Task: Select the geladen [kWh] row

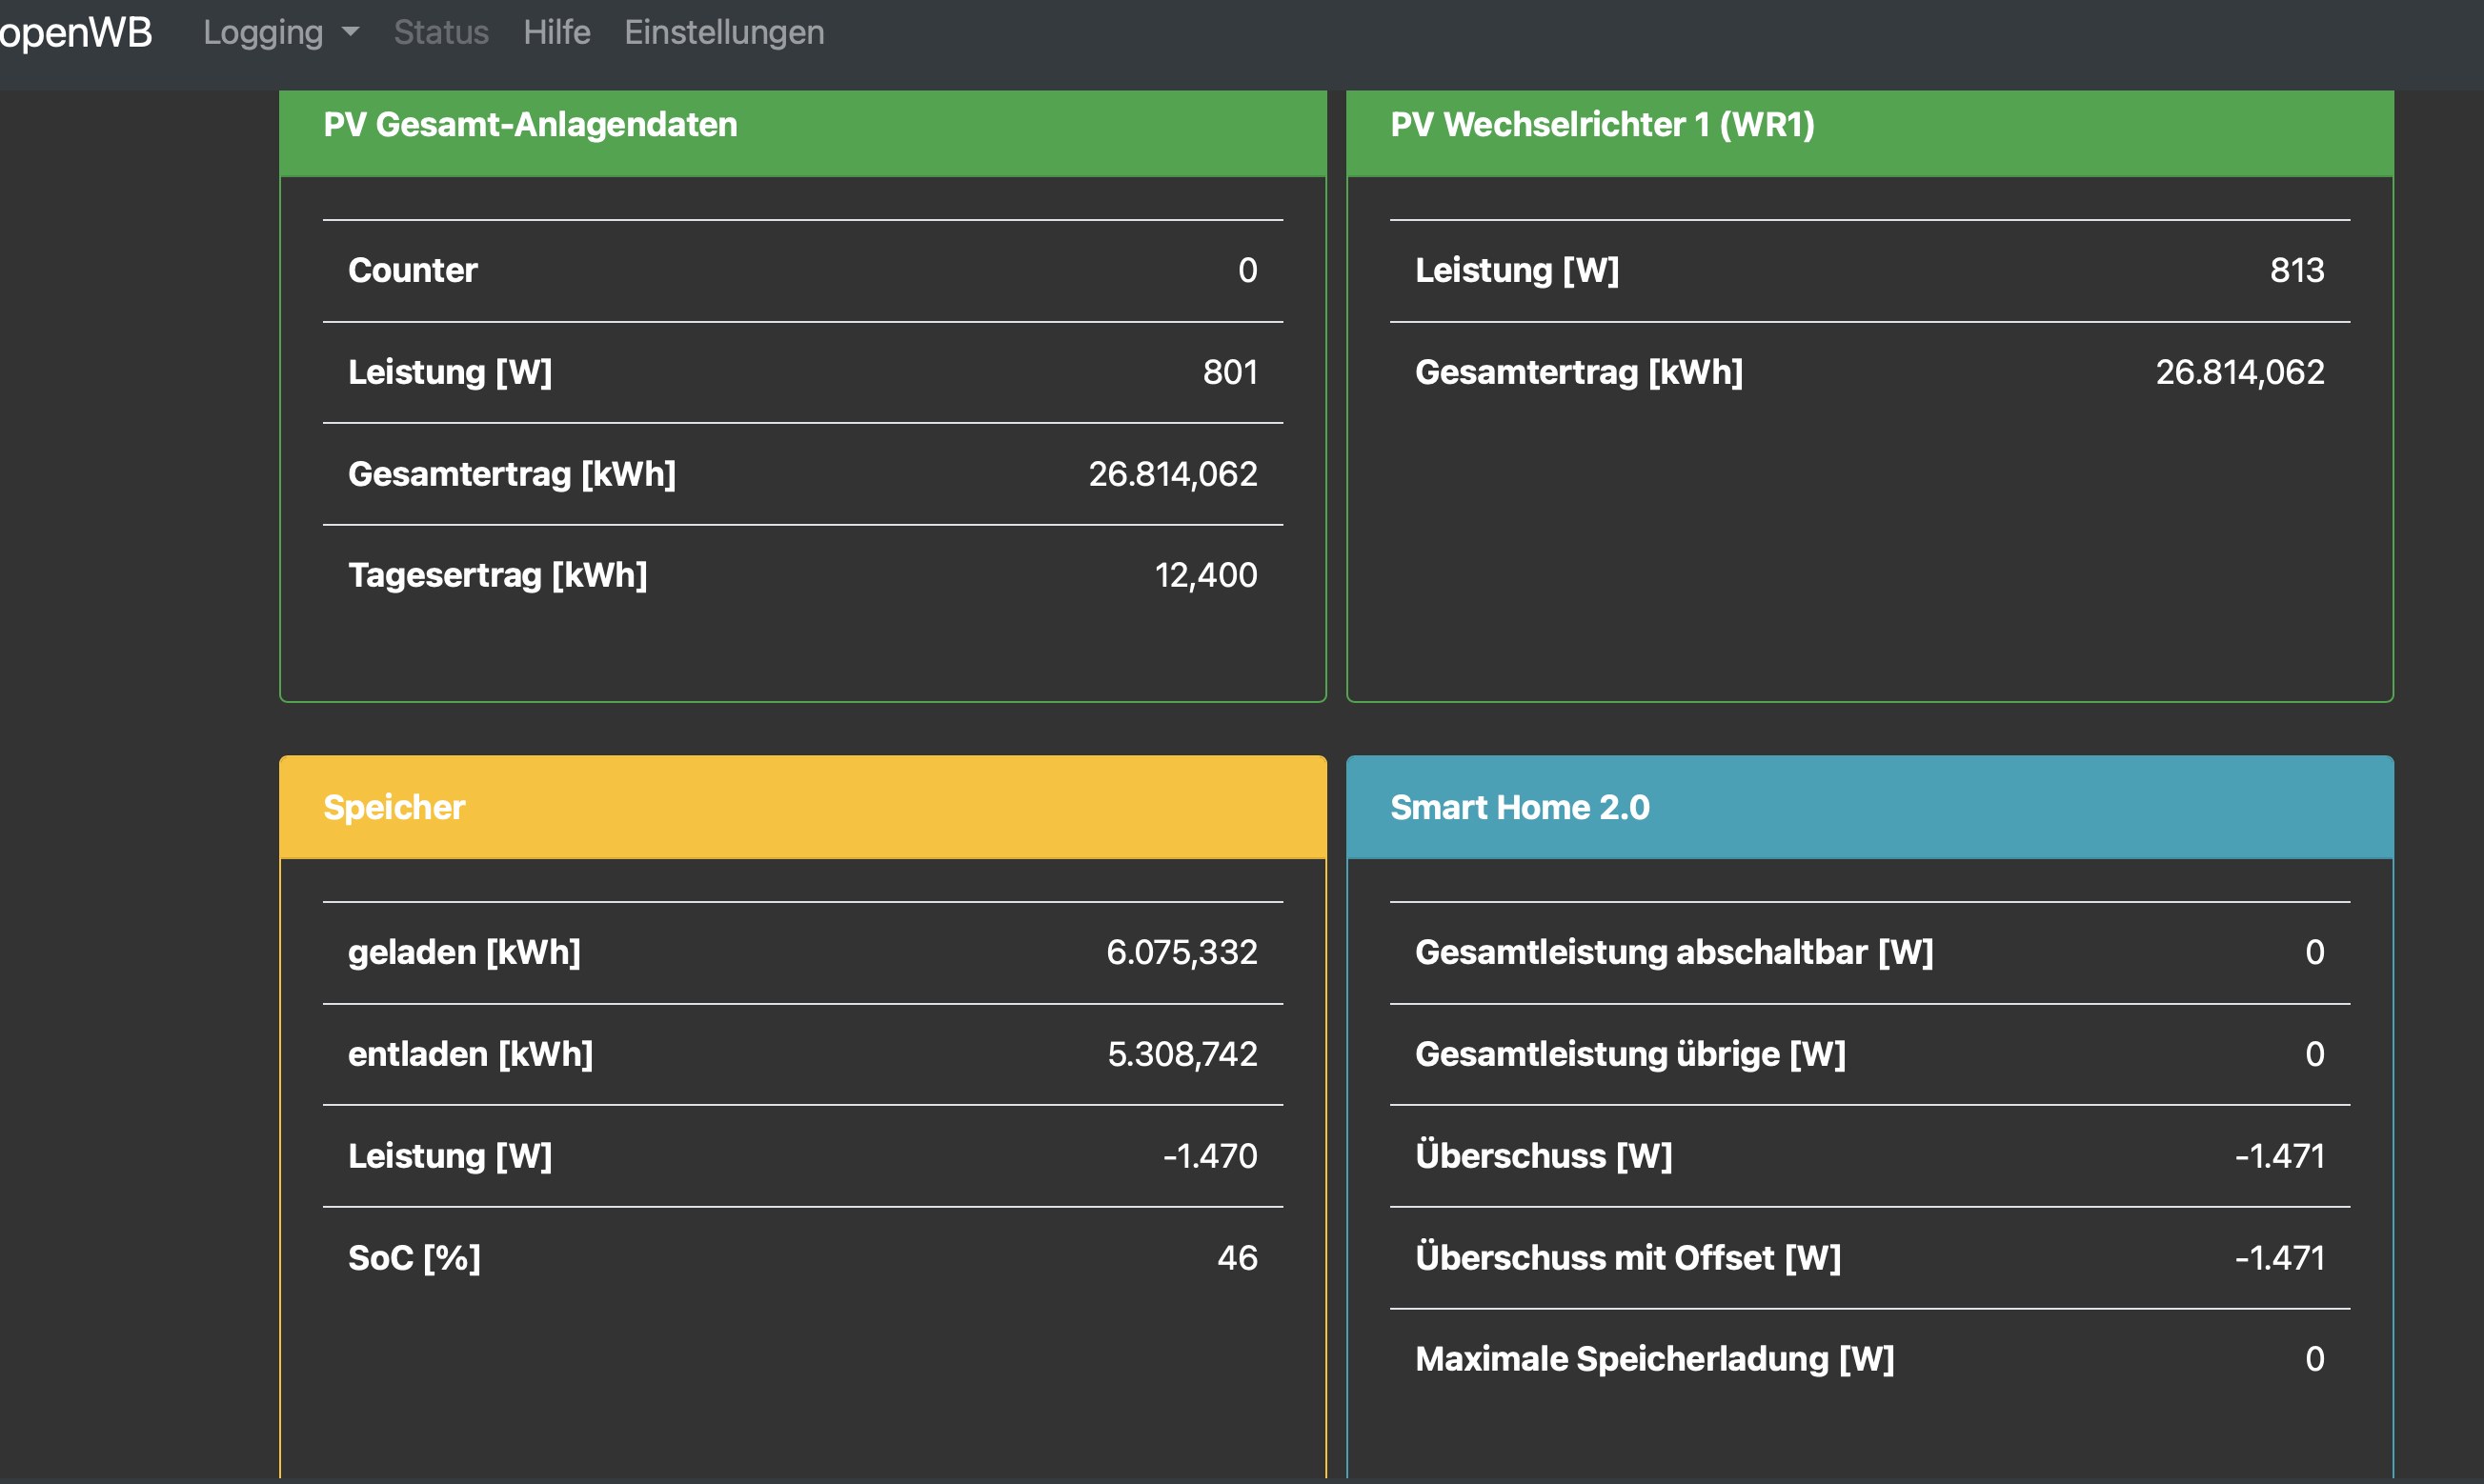Action: click(x=802, y=953)
